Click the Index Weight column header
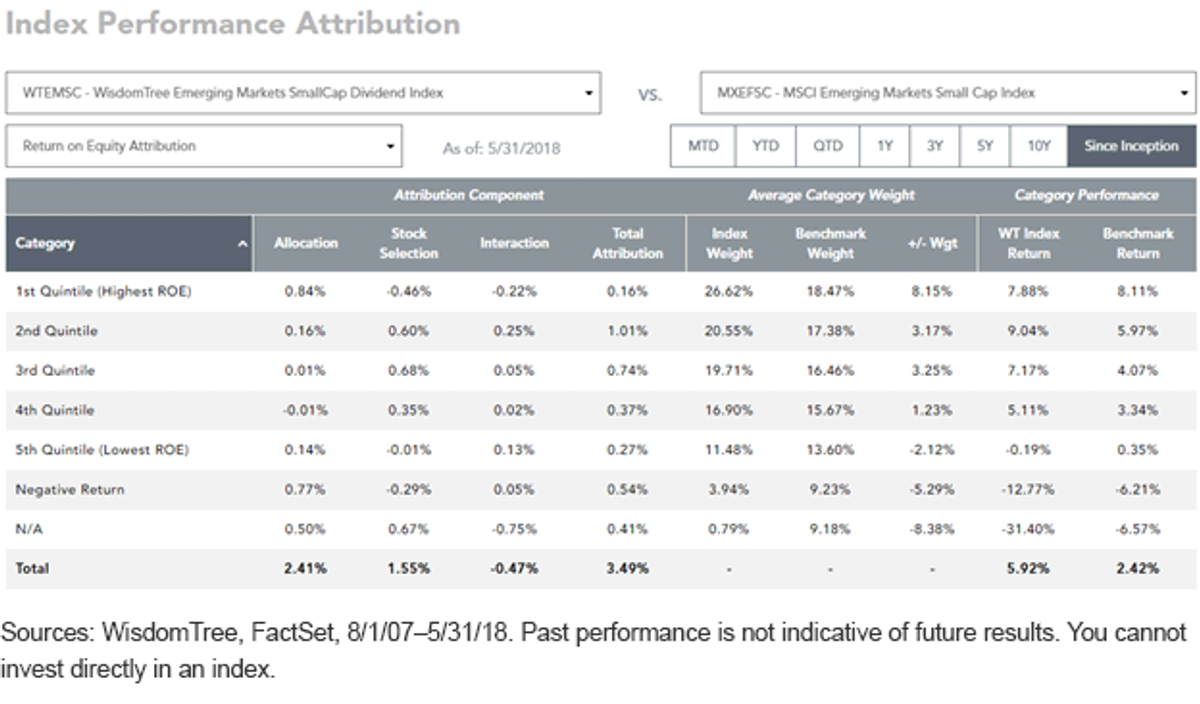The width and height of the screenshot is (1200, 704). (x=729, y=243)
